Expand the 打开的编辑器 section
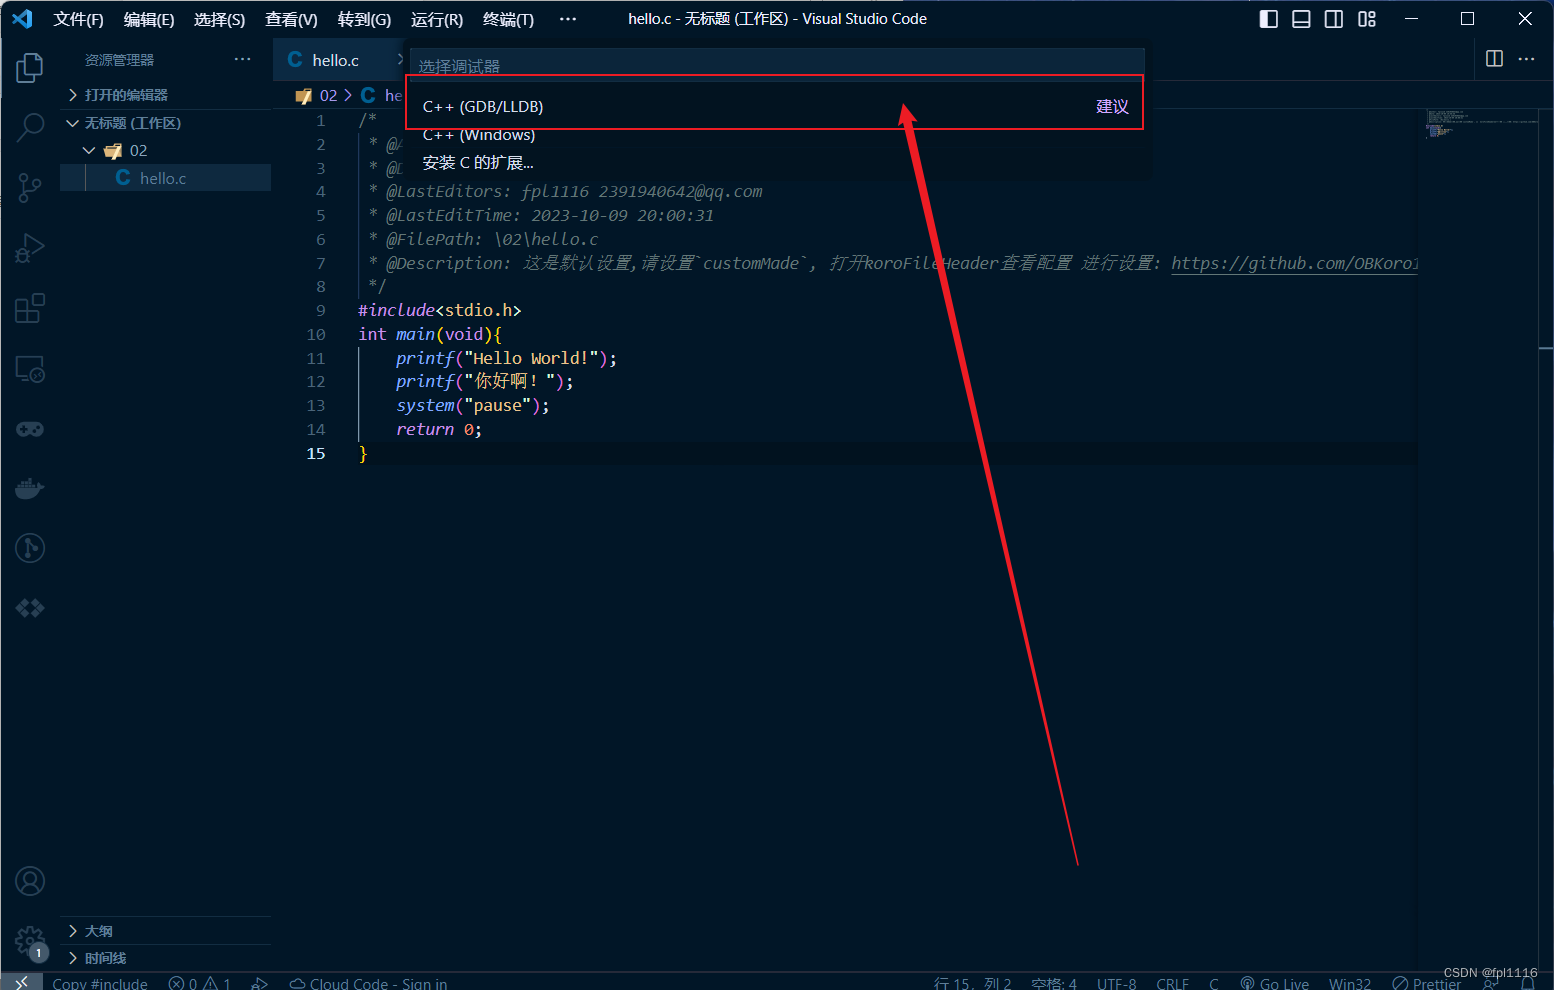This screenshot has height=990, width=1554. [166, 95]
